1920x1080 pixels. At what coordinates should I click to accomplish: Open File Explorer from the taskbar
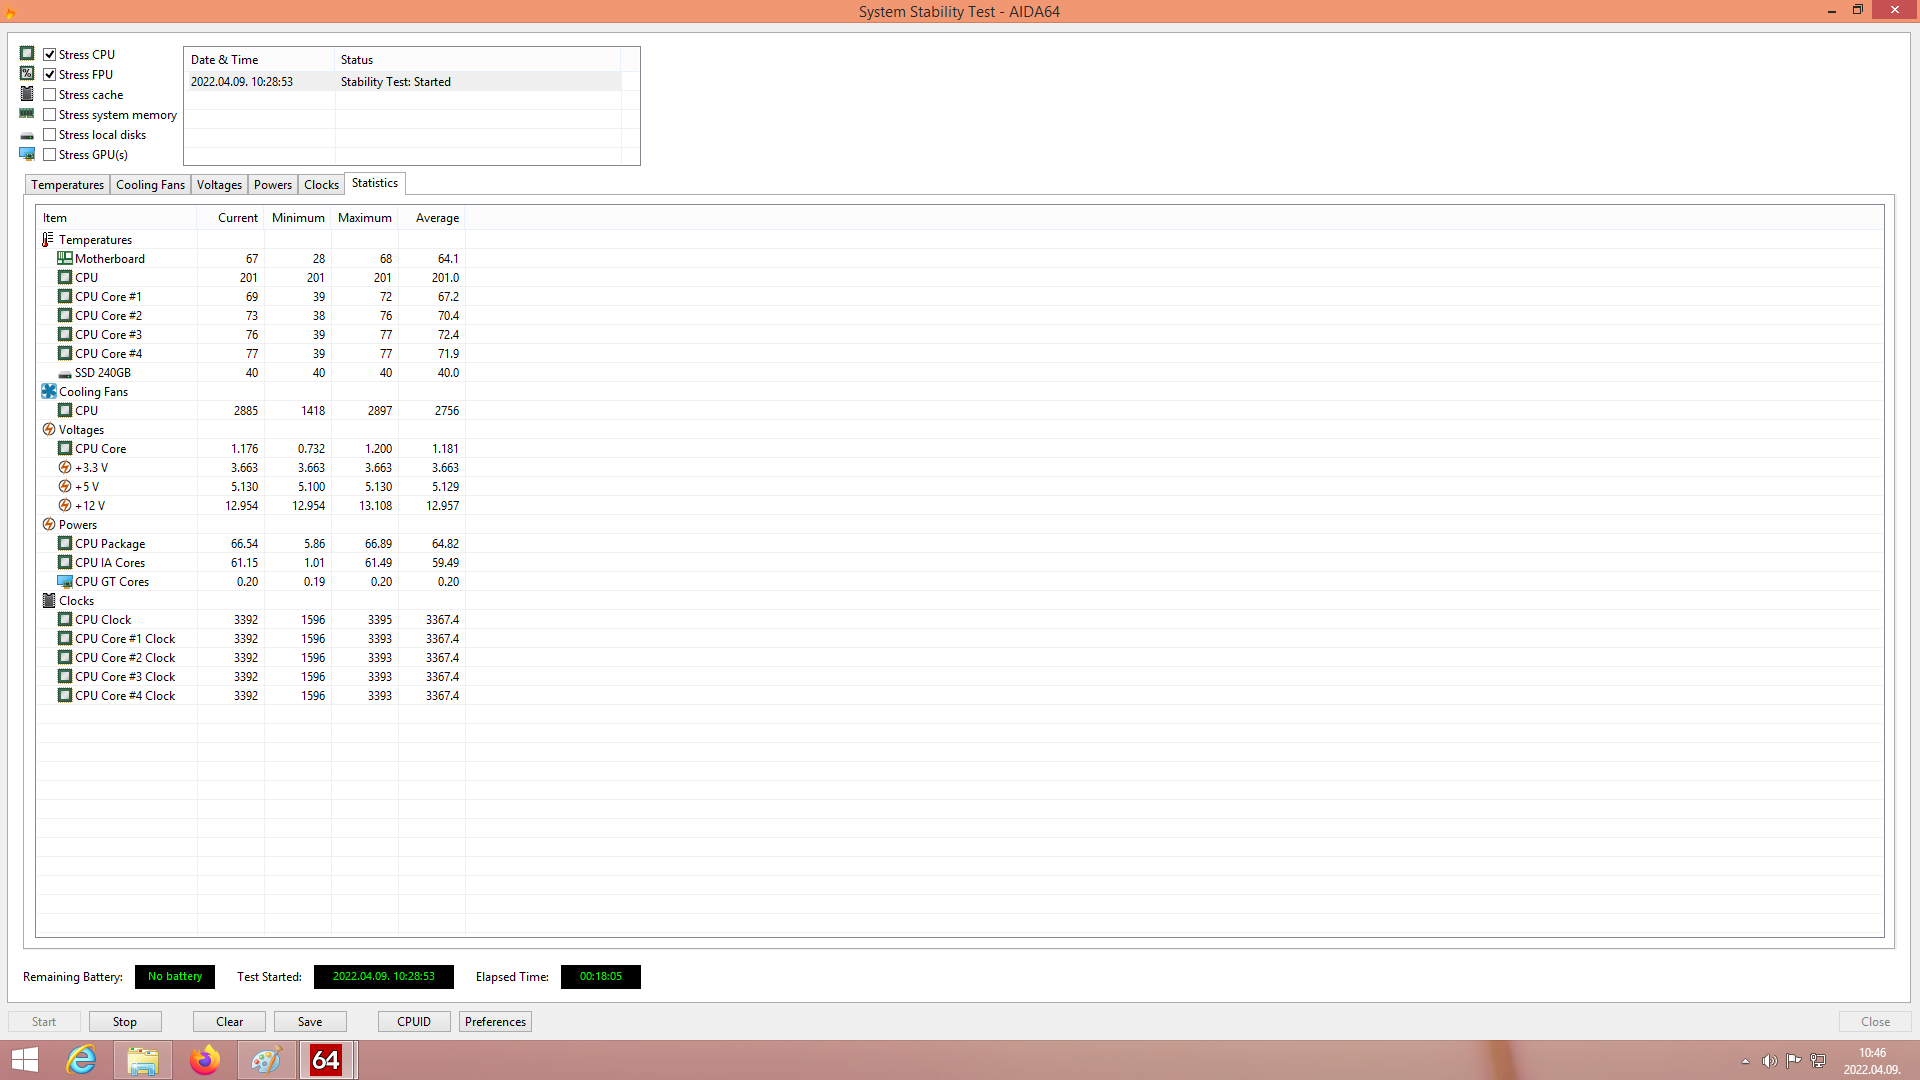click(143, 1060)
